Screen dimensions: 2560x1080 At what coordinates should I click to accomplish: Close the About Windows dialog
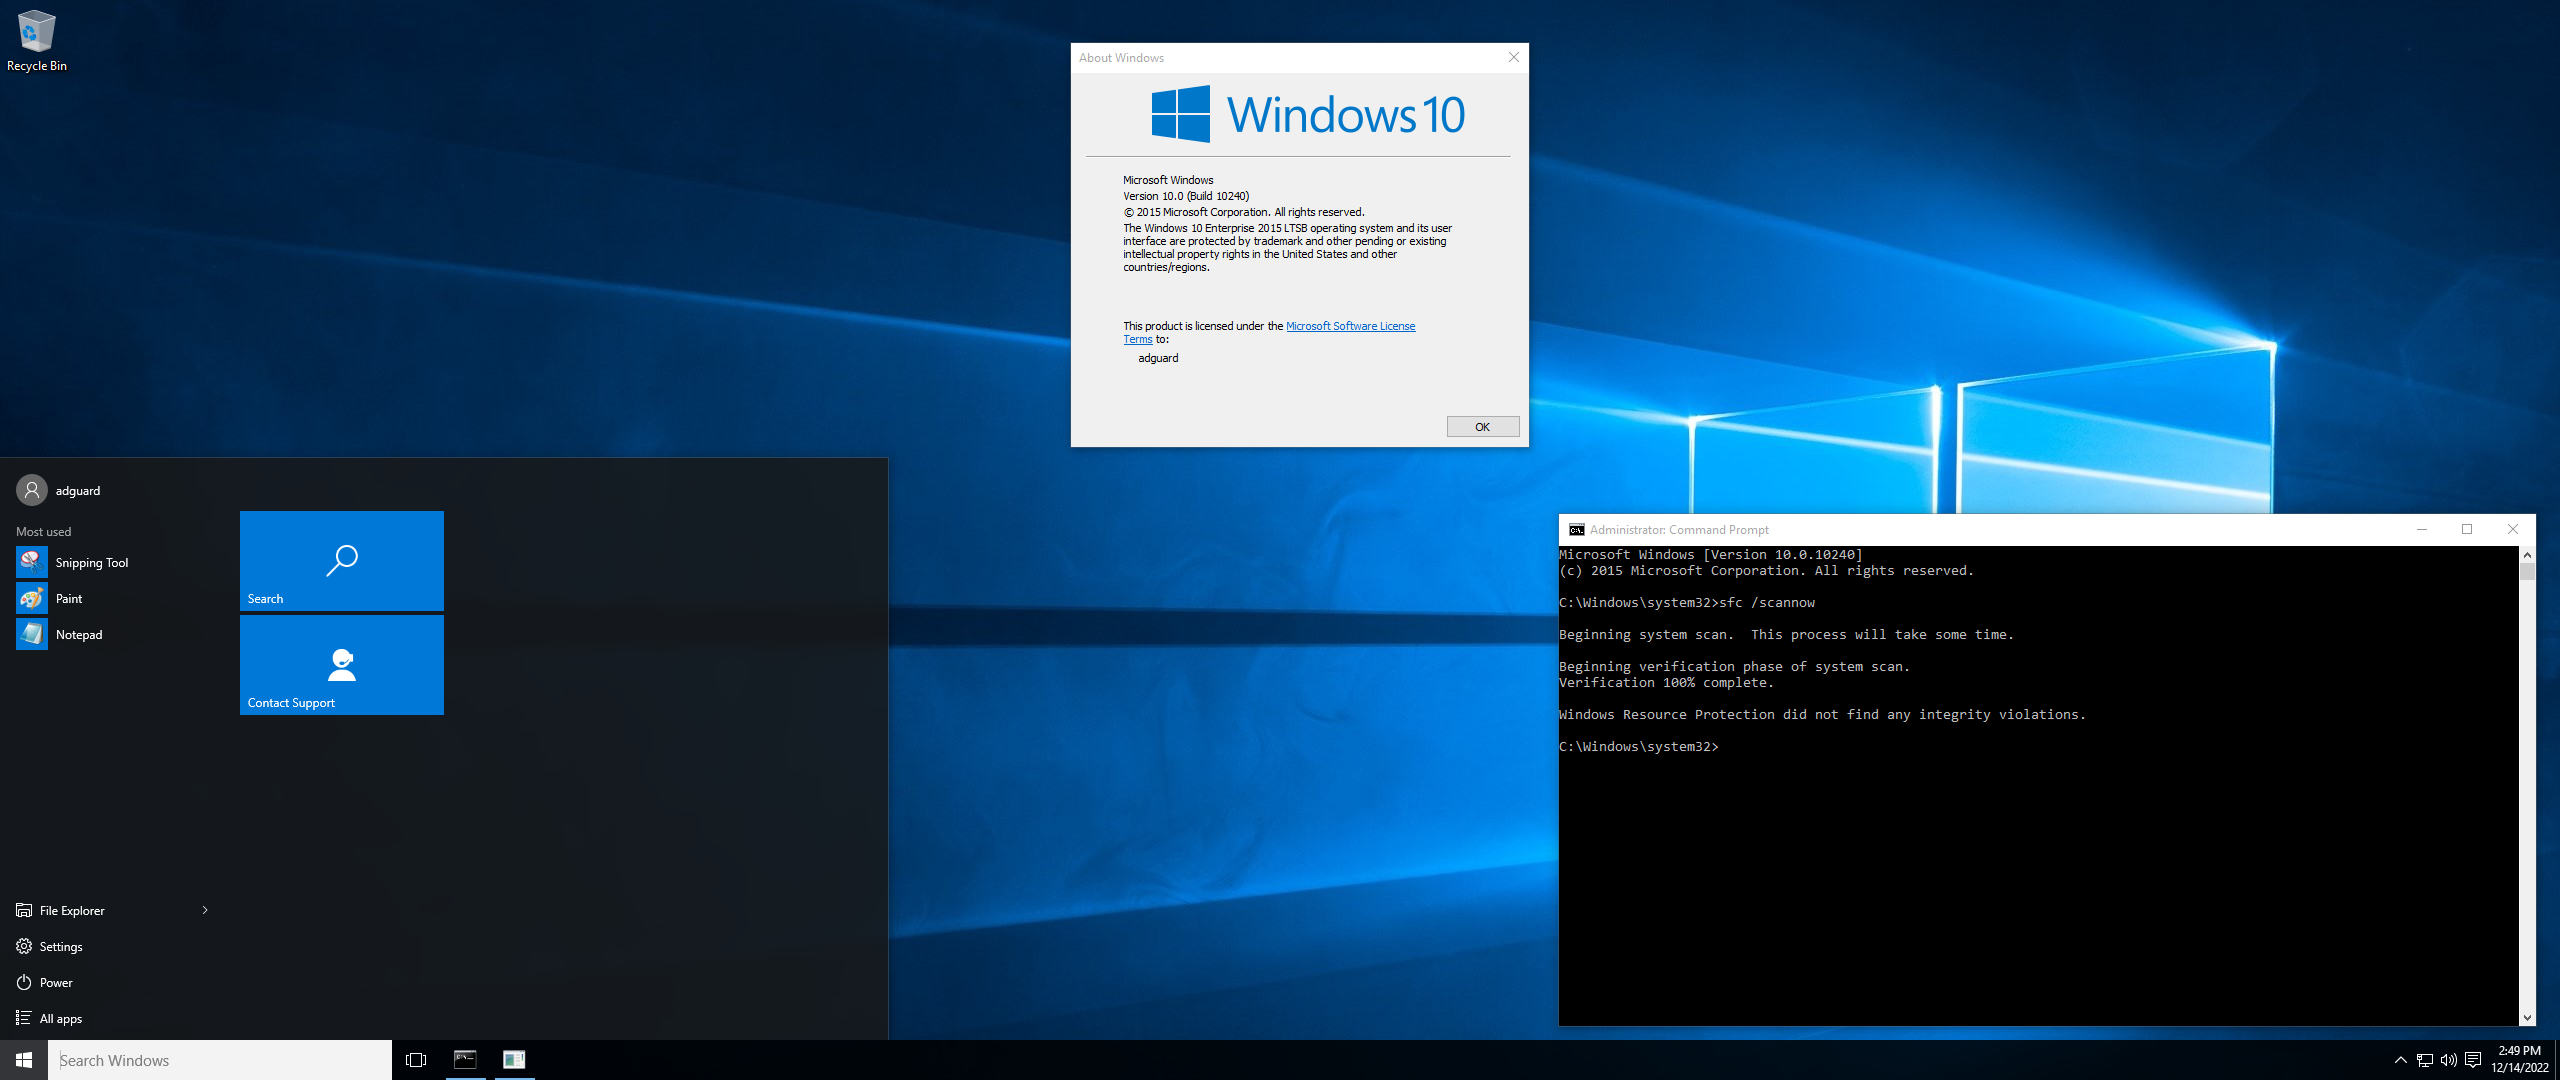1513,57
